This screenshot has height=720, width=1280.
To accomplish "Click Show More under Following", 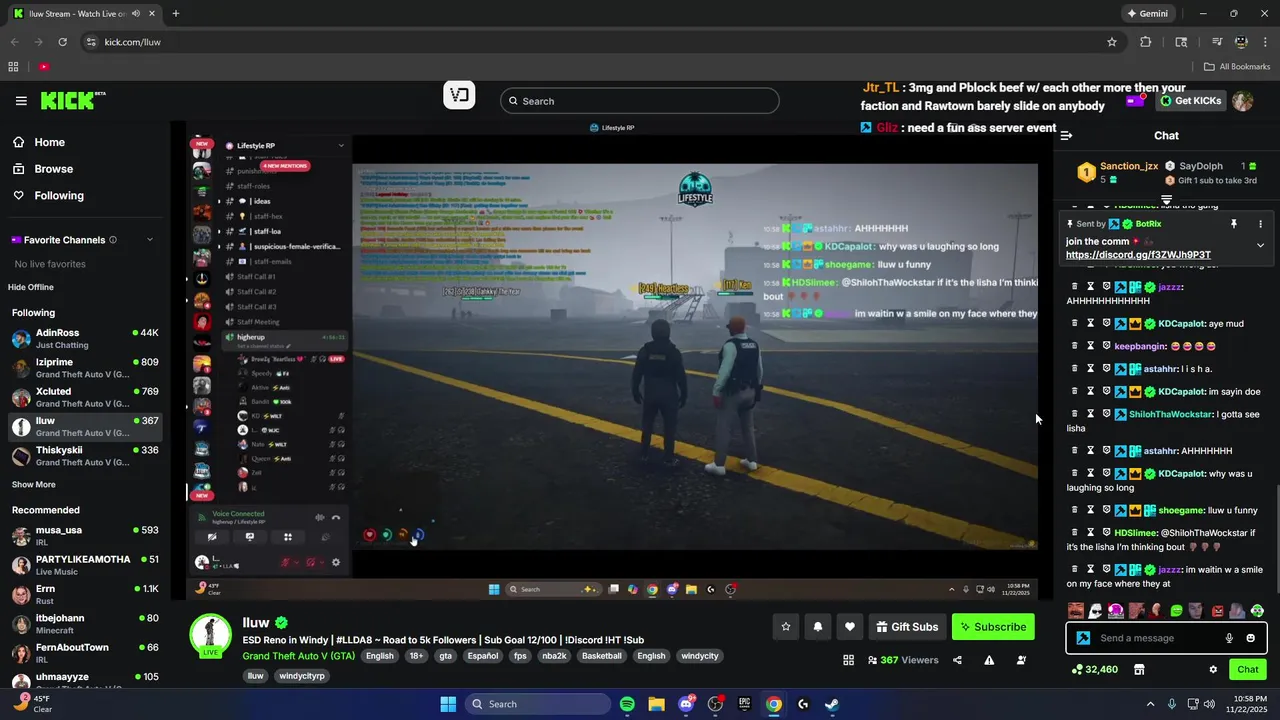I will (34, 485).
